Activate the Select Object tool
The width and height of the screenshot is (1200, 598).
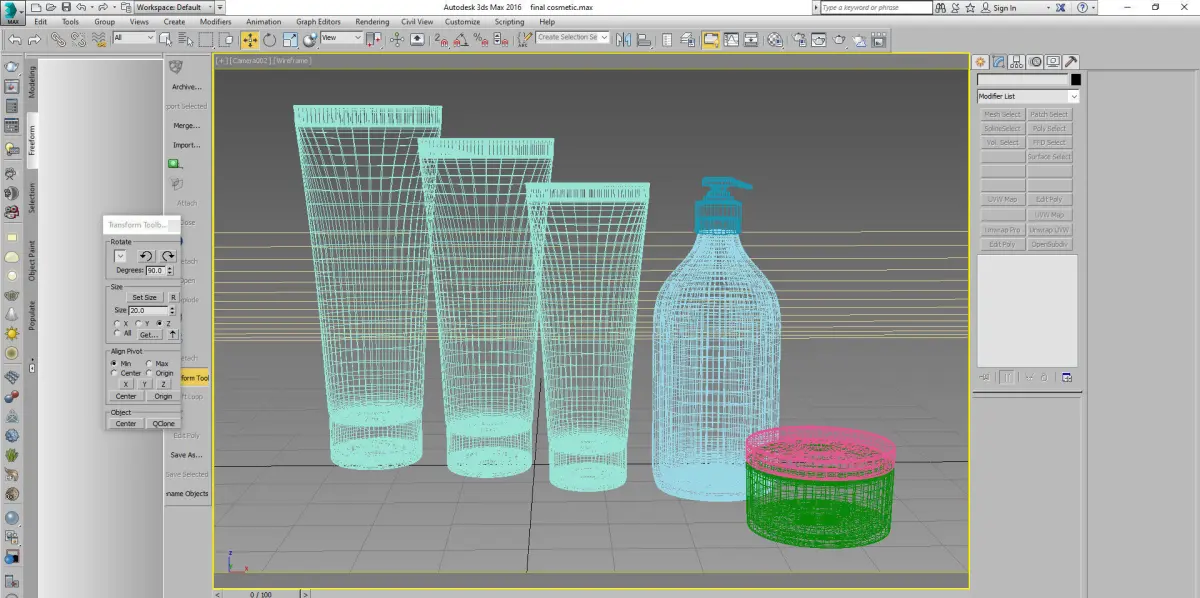165,40
